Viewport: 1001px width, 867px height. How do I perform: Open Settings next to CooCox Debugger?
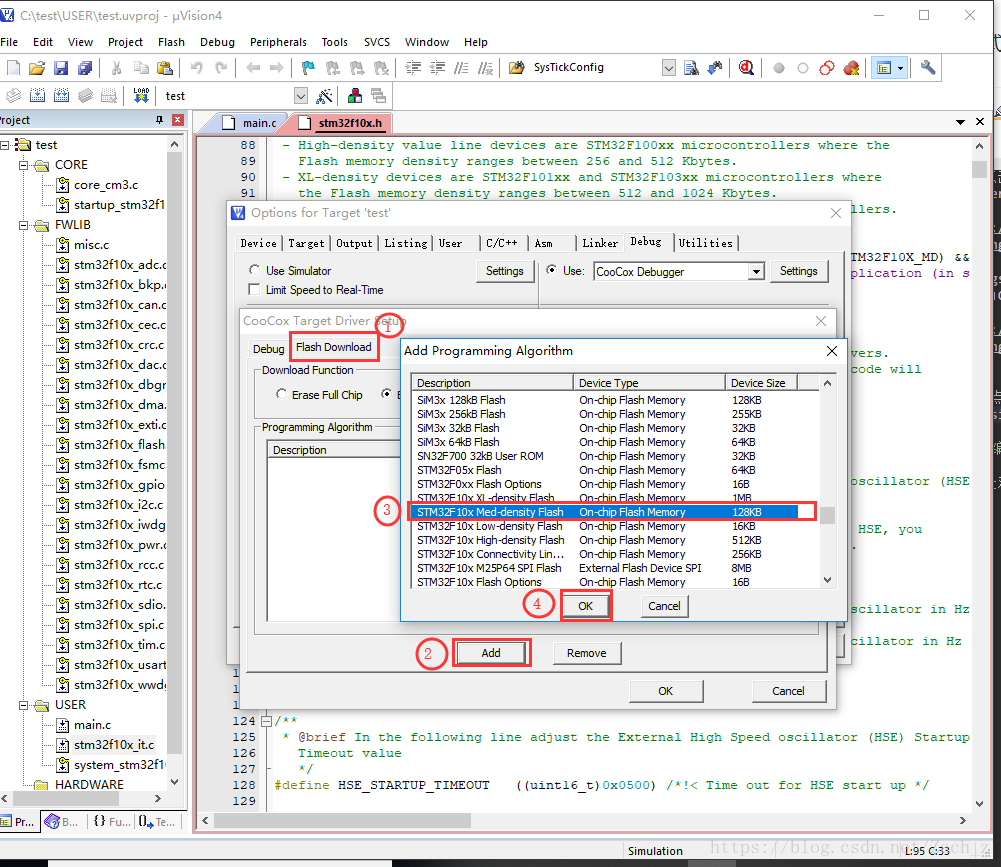(x=799, y=271)
